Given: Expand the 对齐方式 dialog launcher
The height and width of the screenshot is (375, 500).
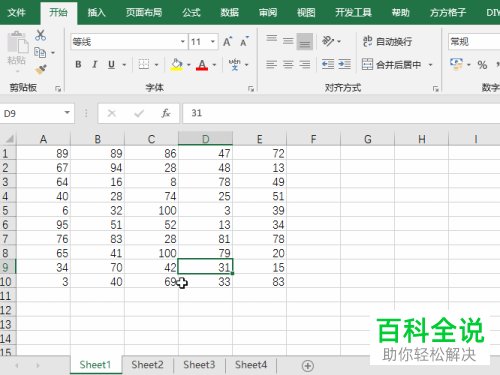Looking at the screenshot, I should (x=435, y=89).
